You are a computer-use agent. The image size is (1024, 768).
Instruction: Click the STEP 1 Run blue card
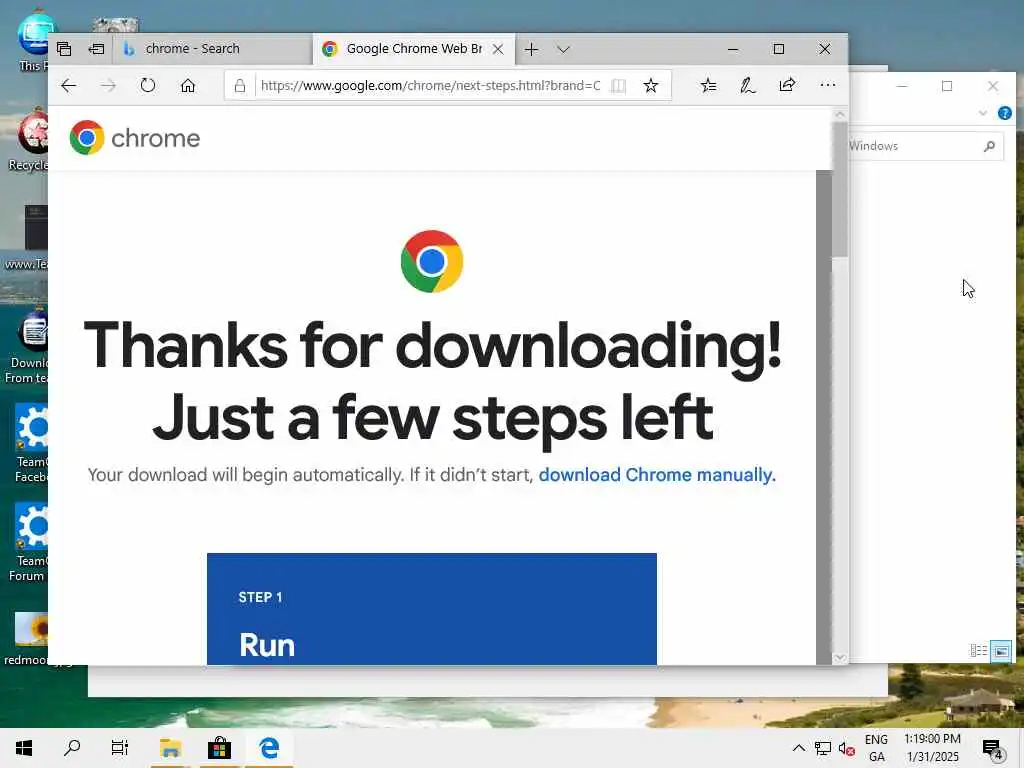[x=432, y=609]
